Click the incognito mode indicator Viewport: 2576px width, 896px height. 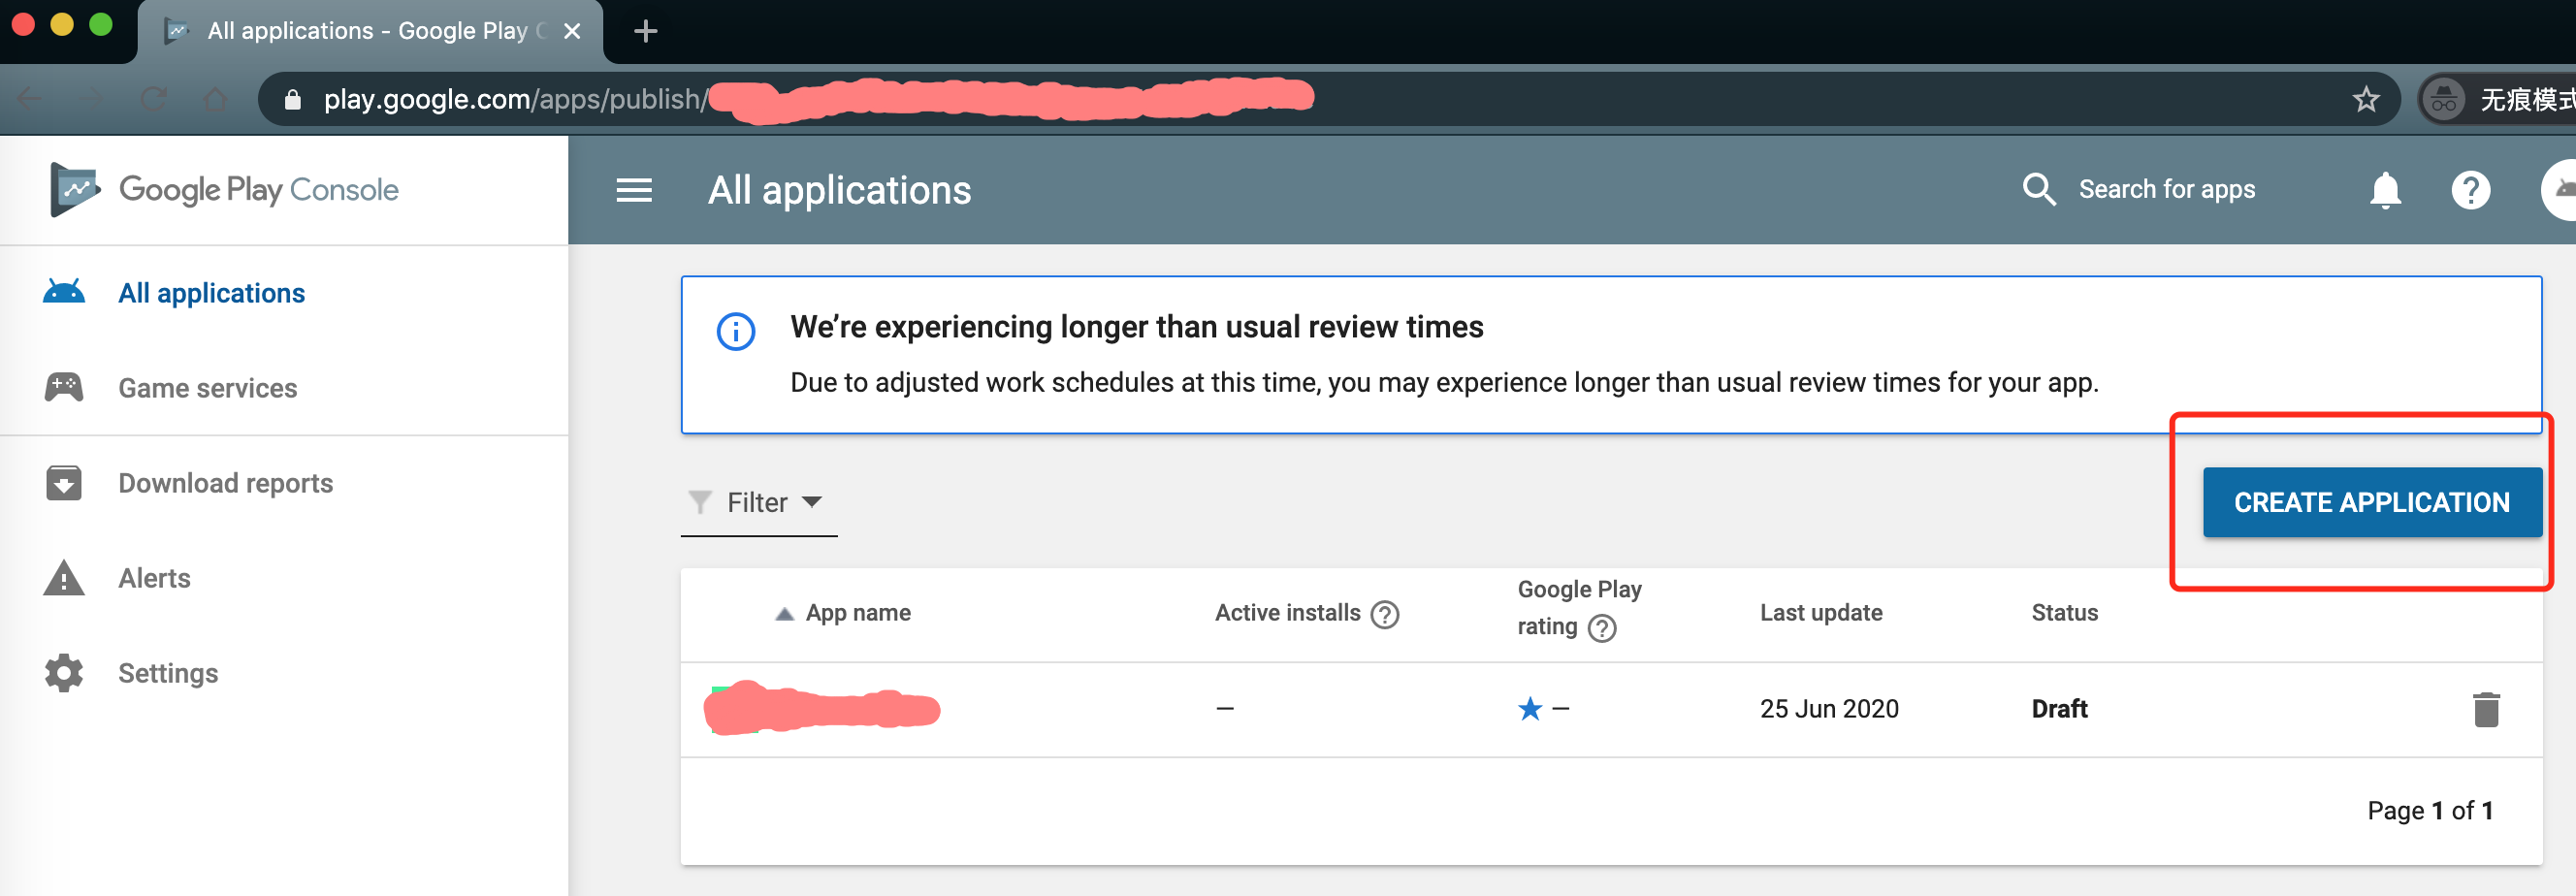2497,99
